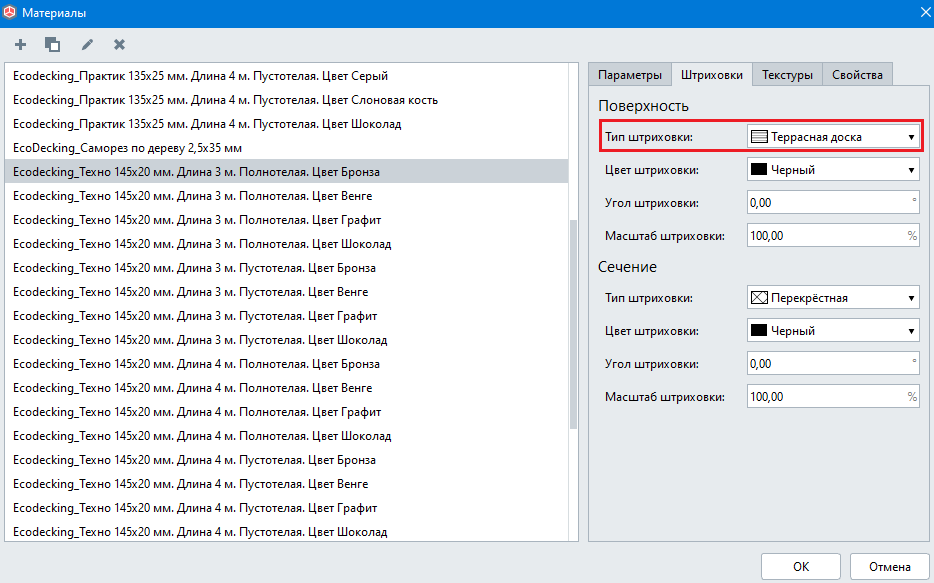The width and height of the screenshot is (934, 583).
Task: Switch to the Параметры tab
Action: coord(630,75)
